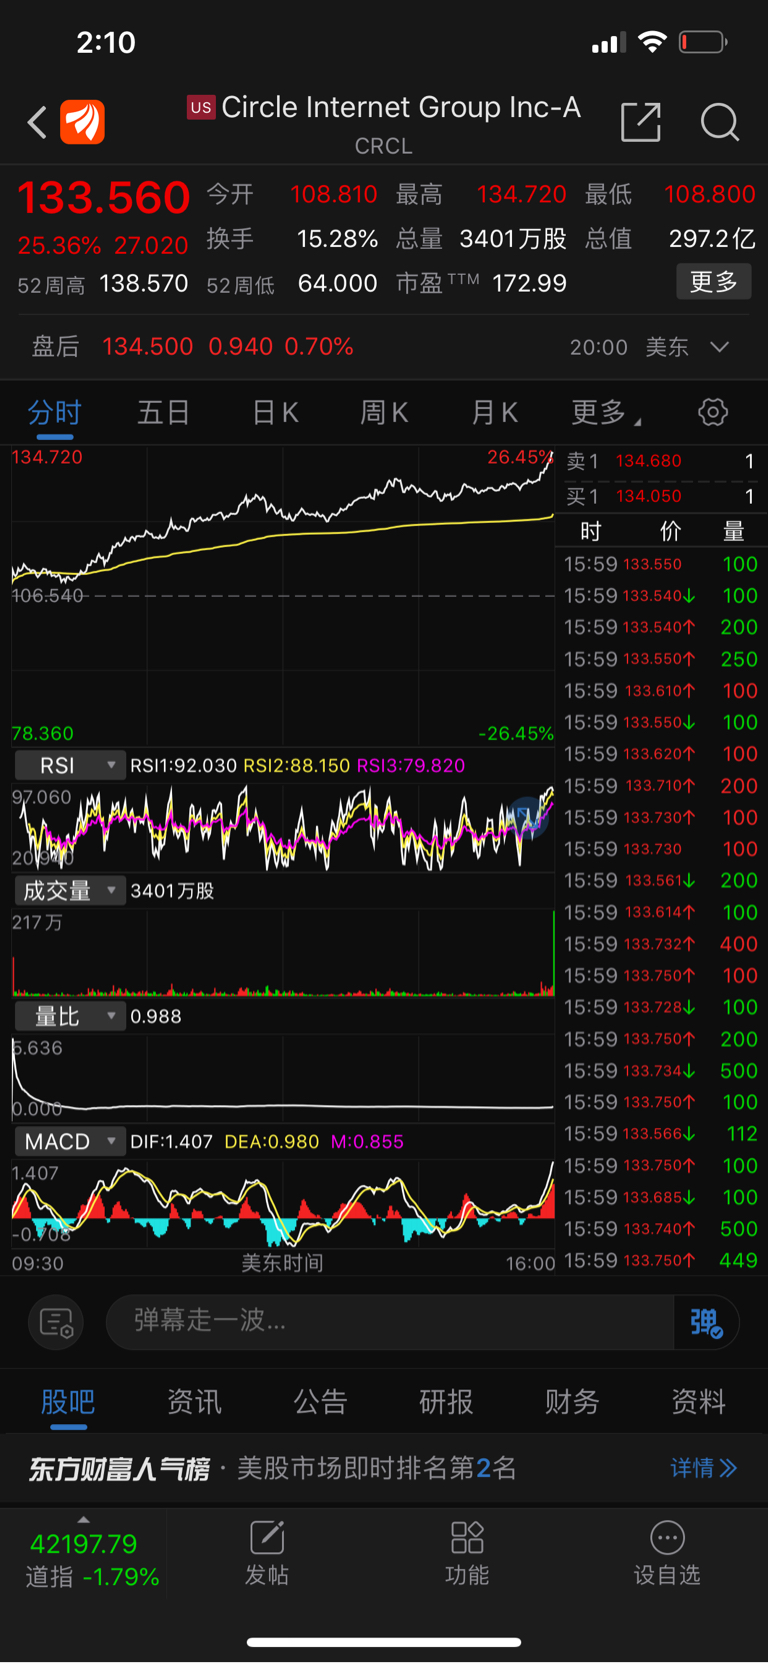Tap the danmaku list settings icon
The height and width of the screenshot is (1663, 768).
click(x=56, y=1322)
